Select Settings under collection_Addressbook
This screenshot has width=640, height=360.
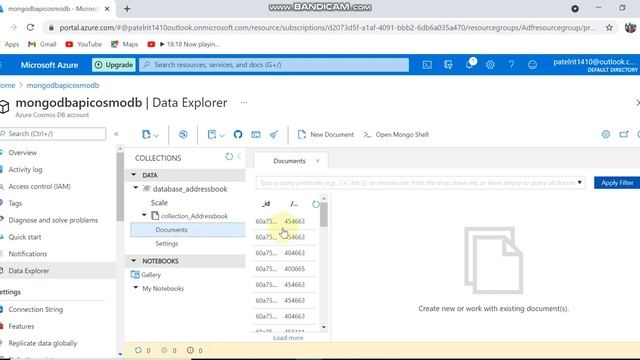tap(167, 244)
